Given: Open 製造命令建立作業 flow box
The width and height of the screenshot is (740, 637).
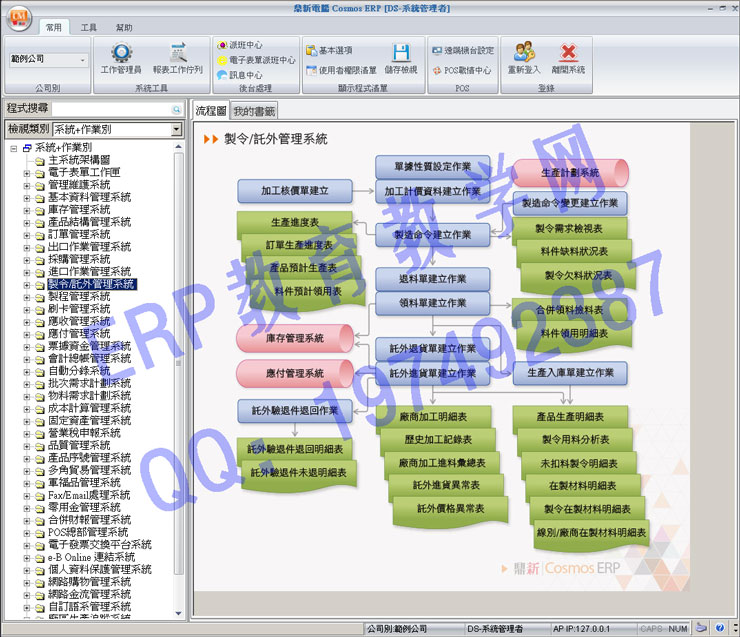Looking at the screenshot, I should 433,235.
